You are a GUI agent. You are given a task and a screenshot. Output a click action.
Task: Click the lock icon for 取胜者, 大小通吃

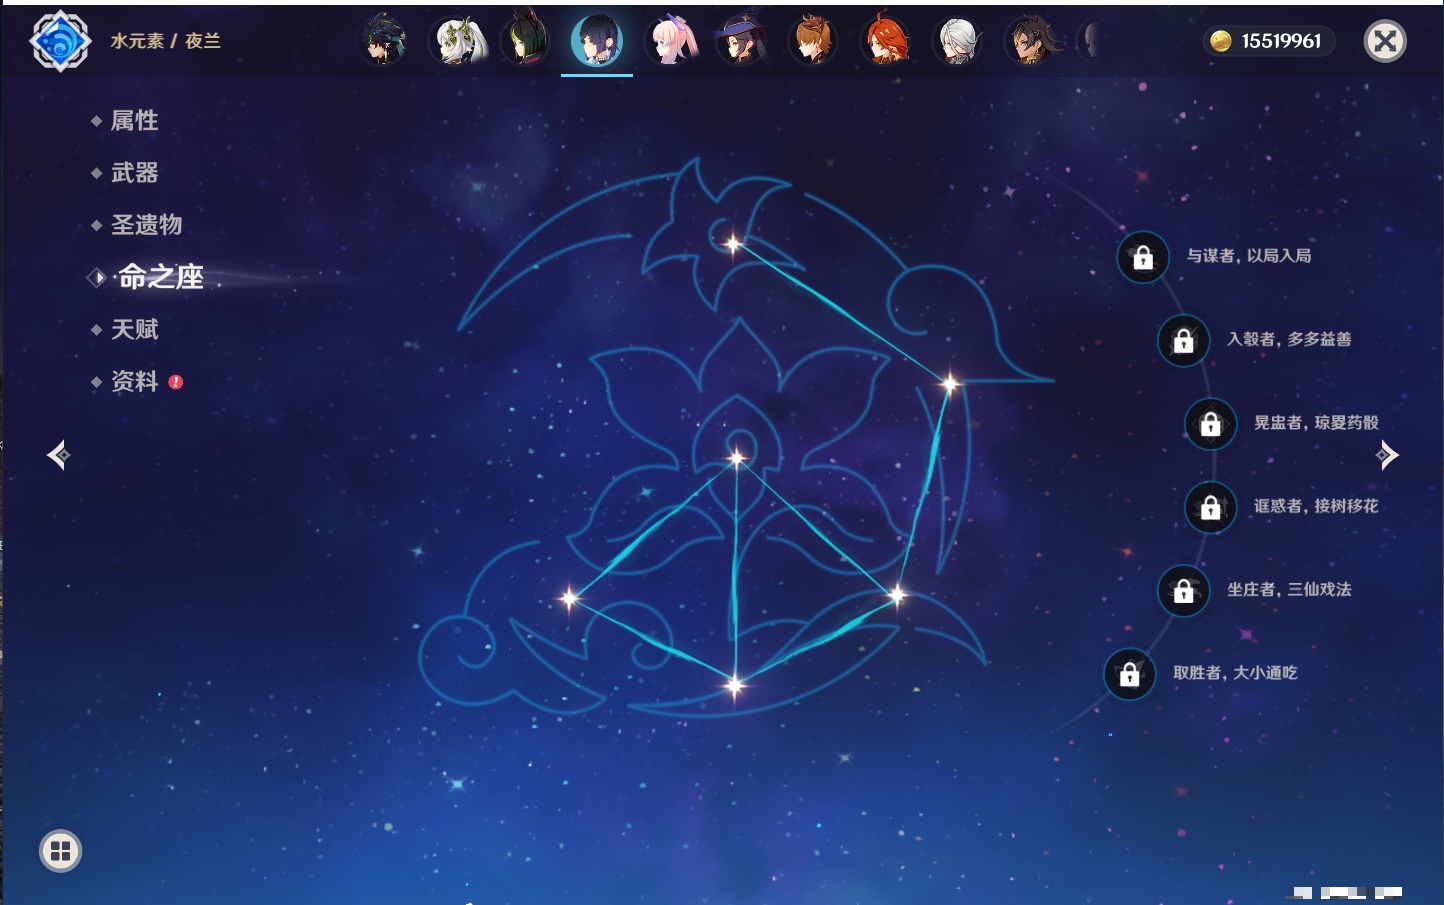[1130, 674]
